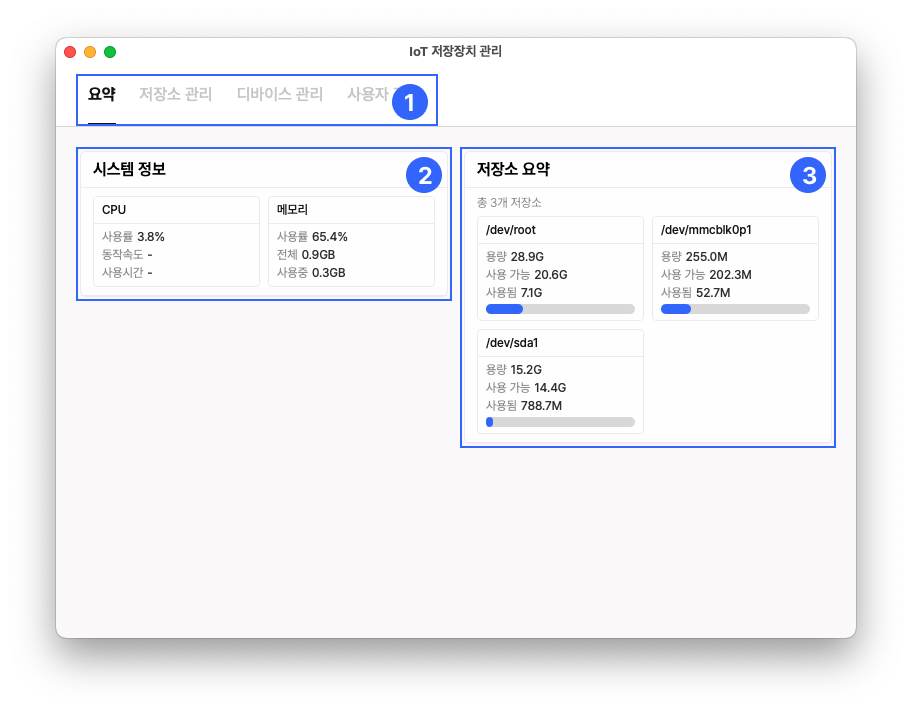Image resolution: width=912 pixels, height=712 pixels.
Task: Select the /dev/mmcblk0p1 storage title
Action: (706, 230)
